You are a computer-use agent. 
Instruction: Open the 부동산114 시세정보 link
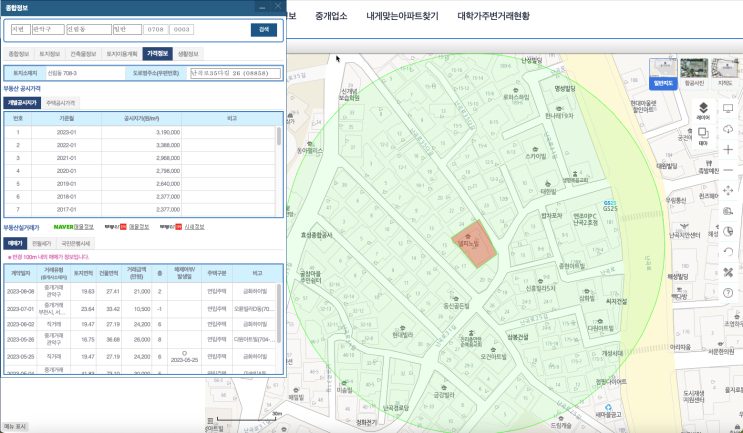click(x=182, y=227)
